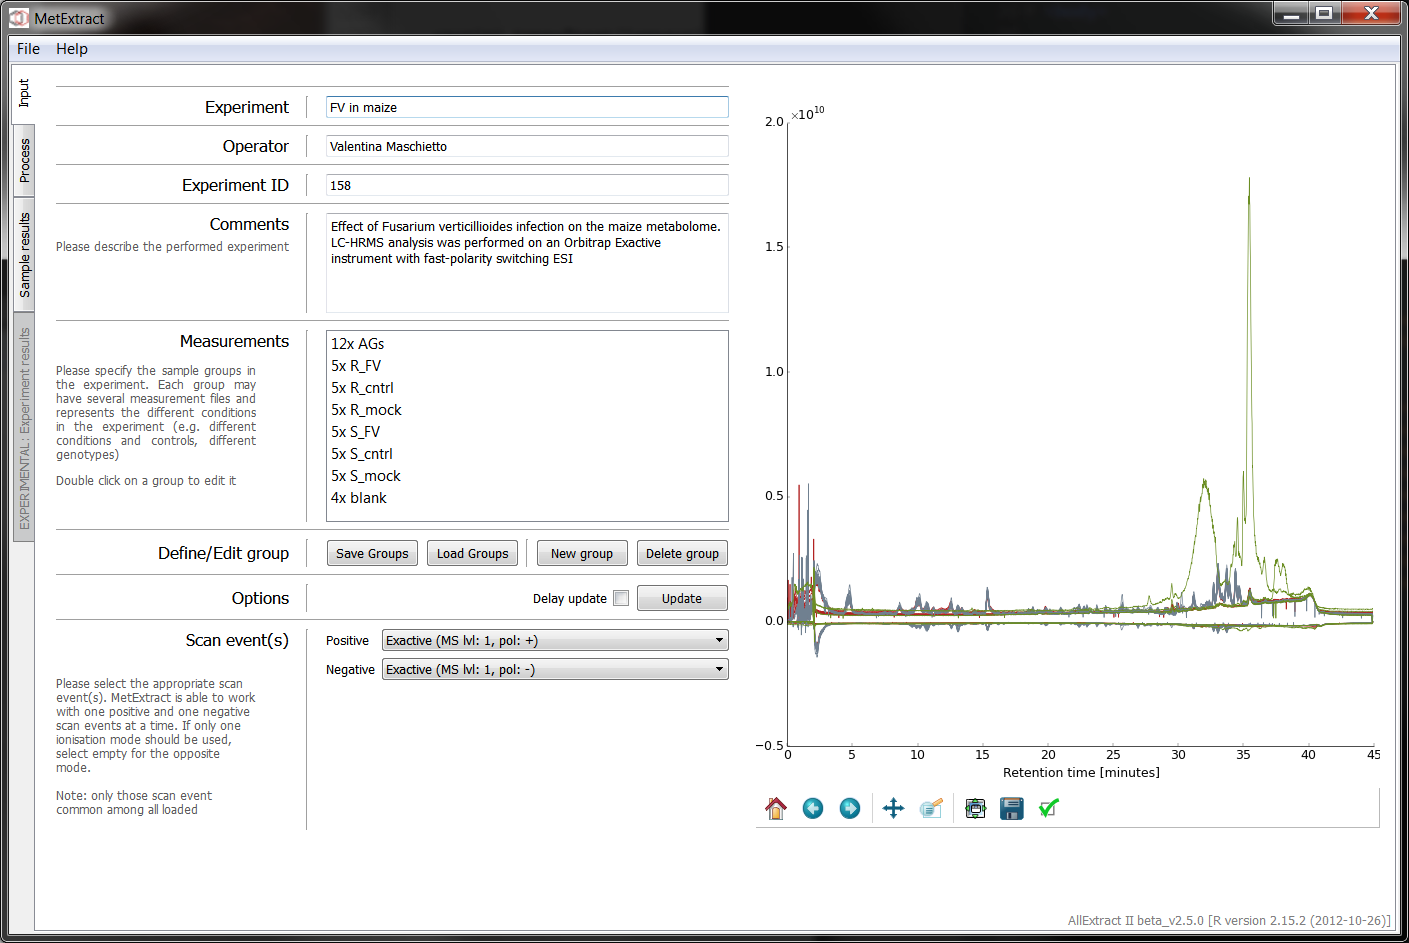Screen dimensions: 1409x943
Task: Click the New group button
Action: tap(582, 553)
